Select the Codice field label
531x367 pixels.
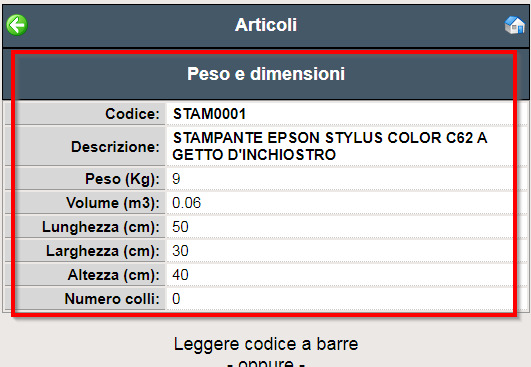(x=132, y=114)
